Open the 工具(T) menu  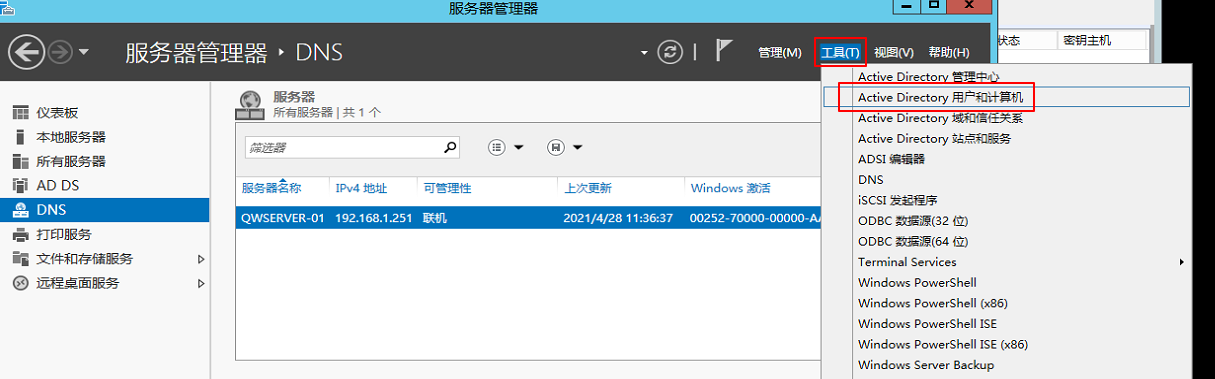coord(840,52)
